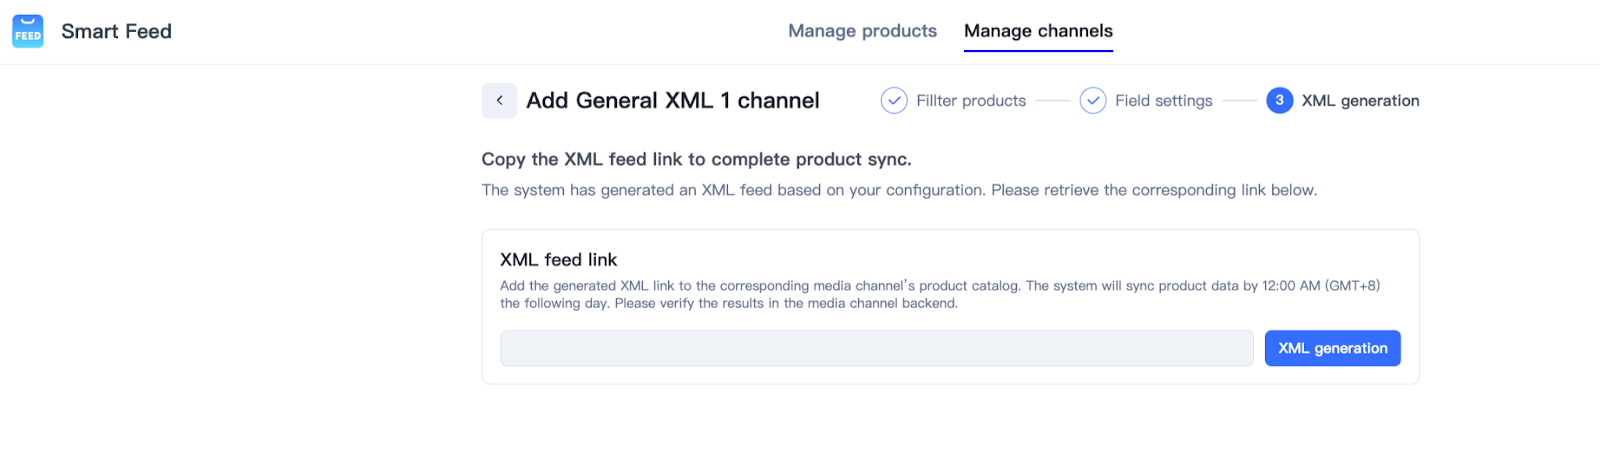Select the XML generation step label

1360,101
